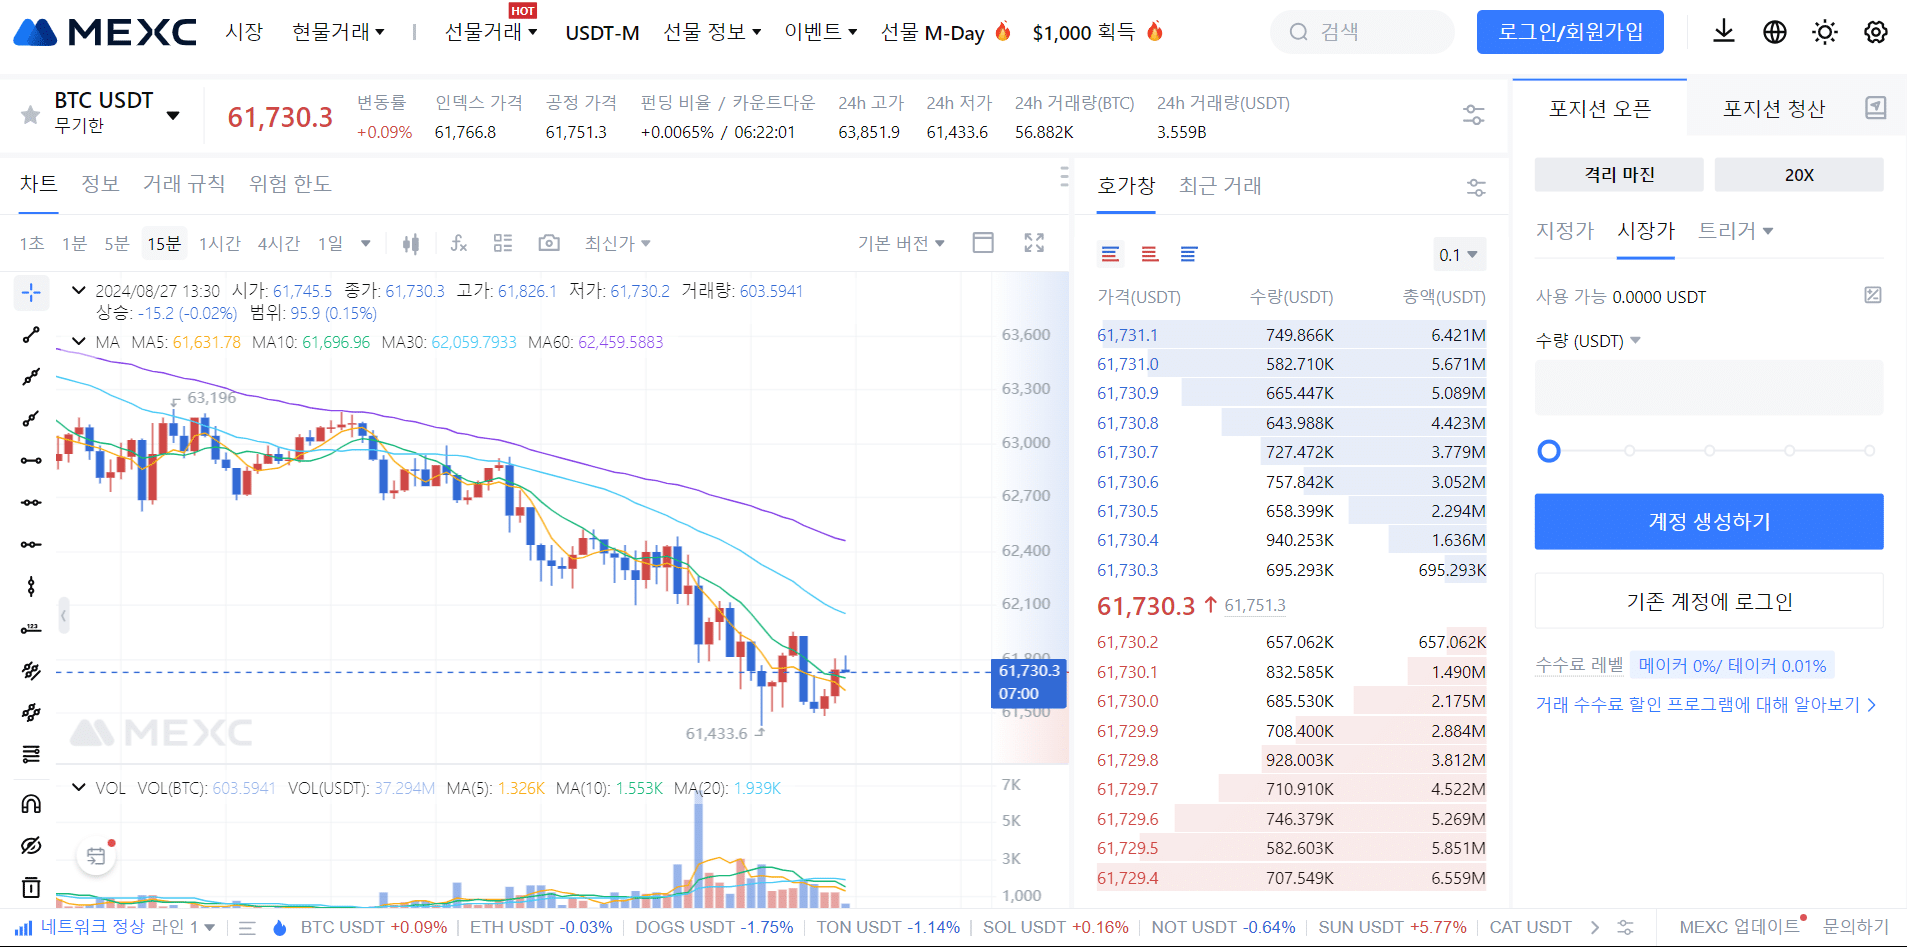Collapse VOL indicator legend chevron

click(x=78, y=787)
